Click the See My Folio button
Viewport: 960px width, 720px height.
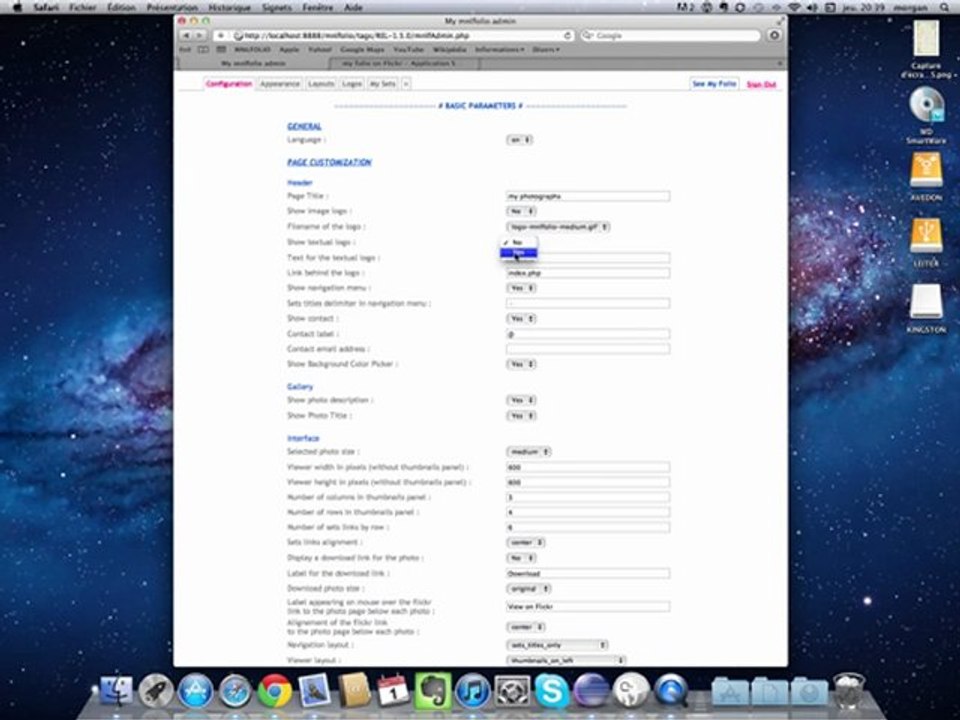(x=714, y=84)
